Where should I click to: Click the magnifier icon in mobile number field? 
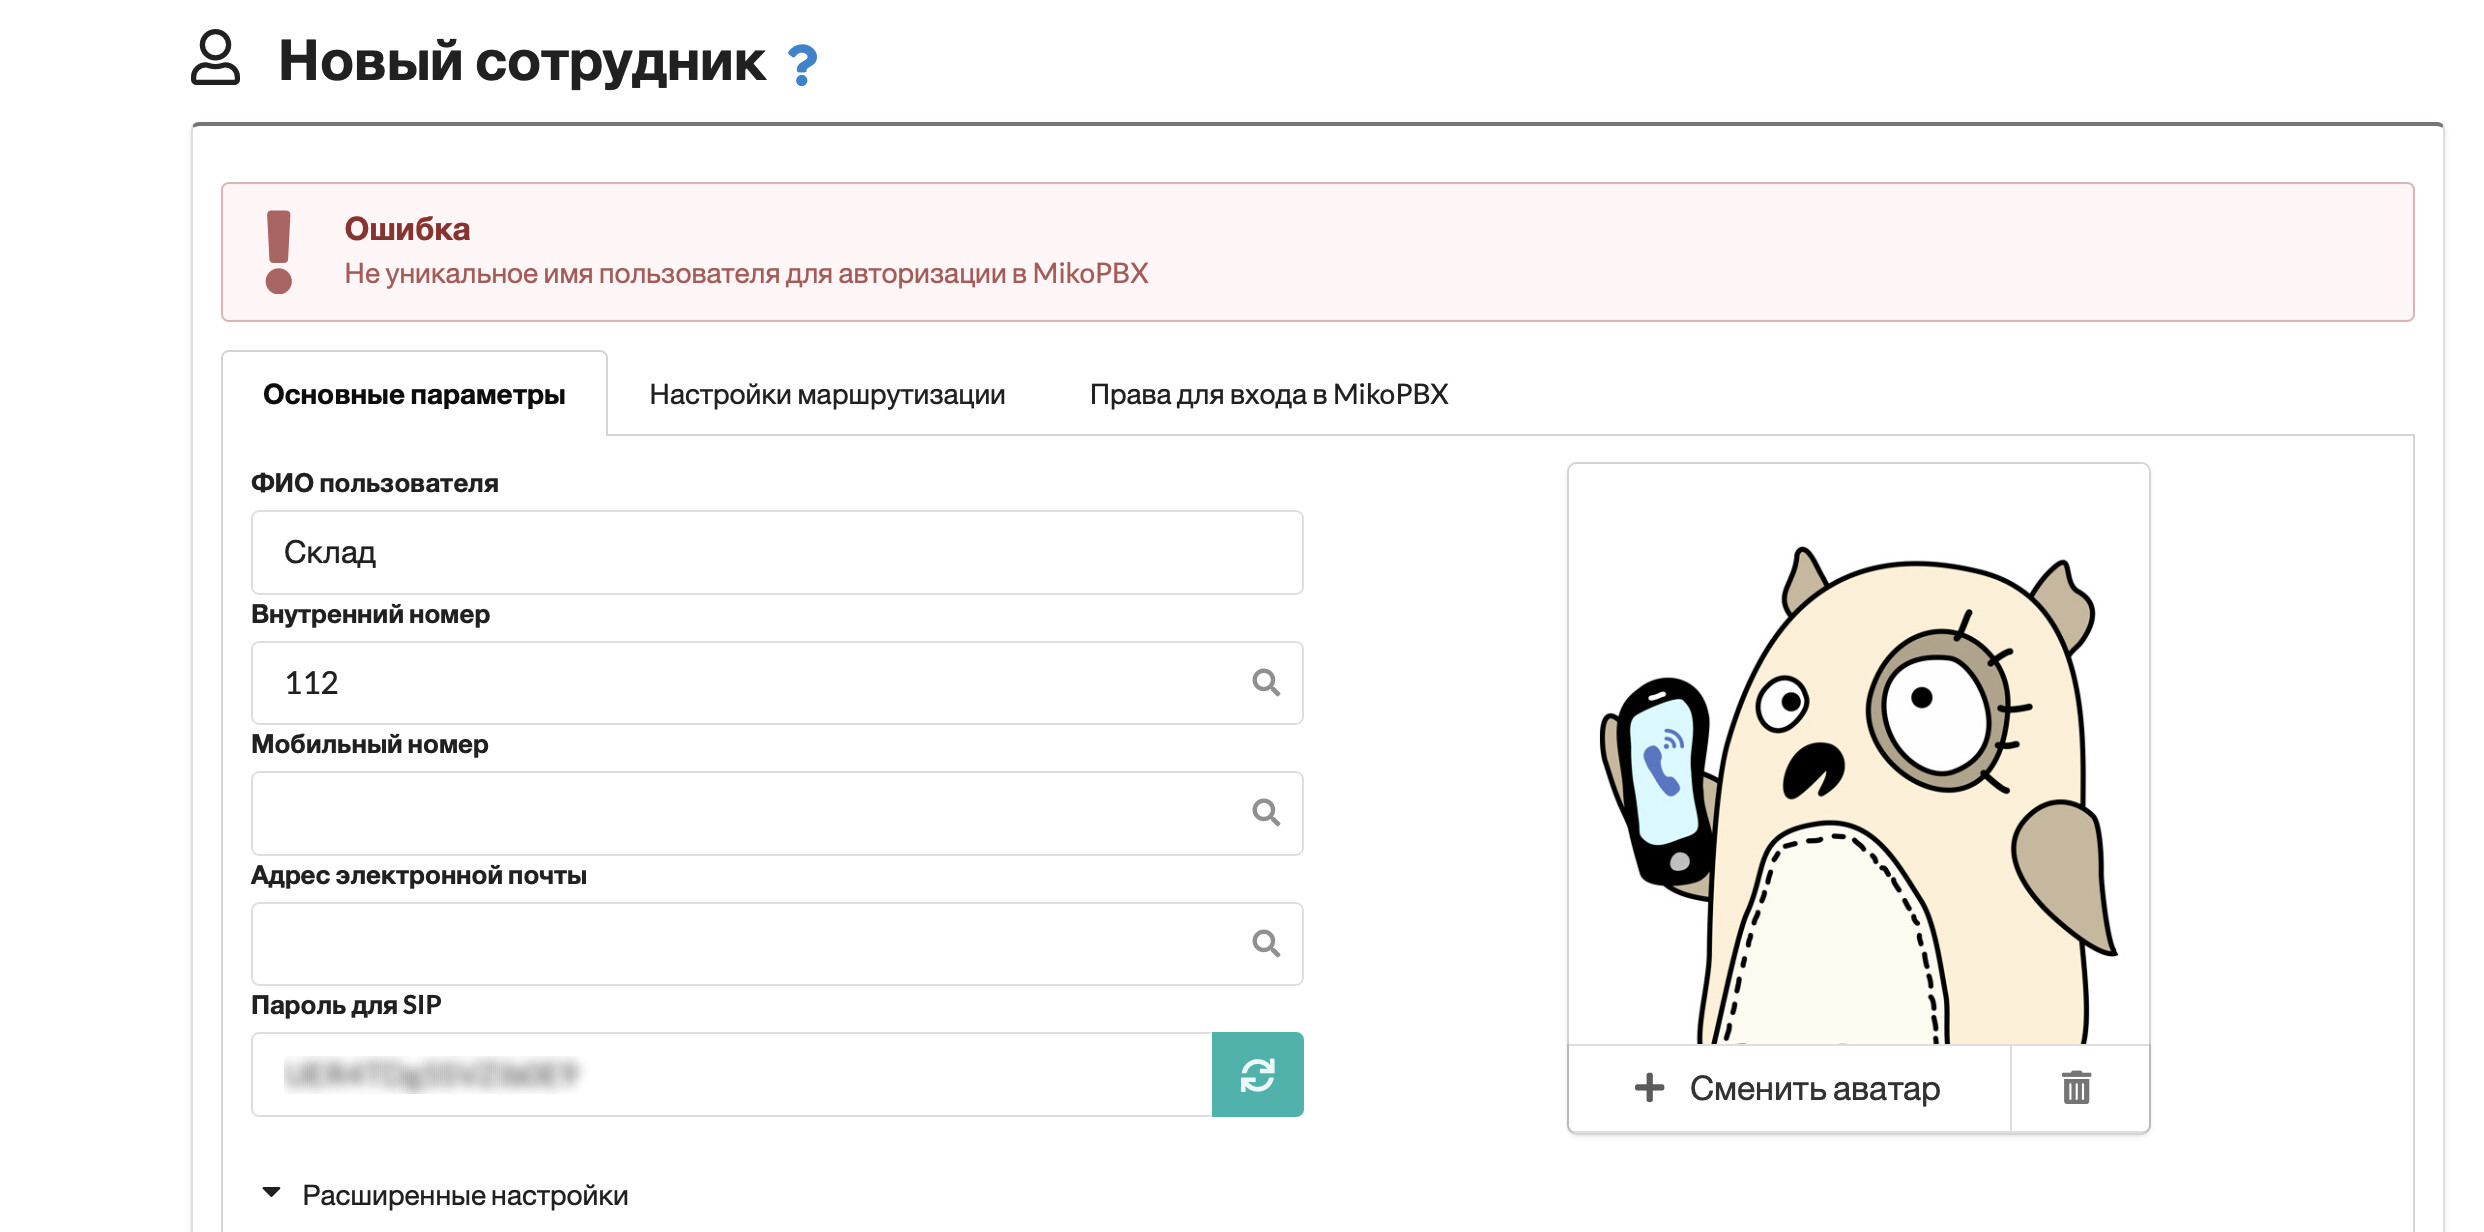tap(1266, 813)
